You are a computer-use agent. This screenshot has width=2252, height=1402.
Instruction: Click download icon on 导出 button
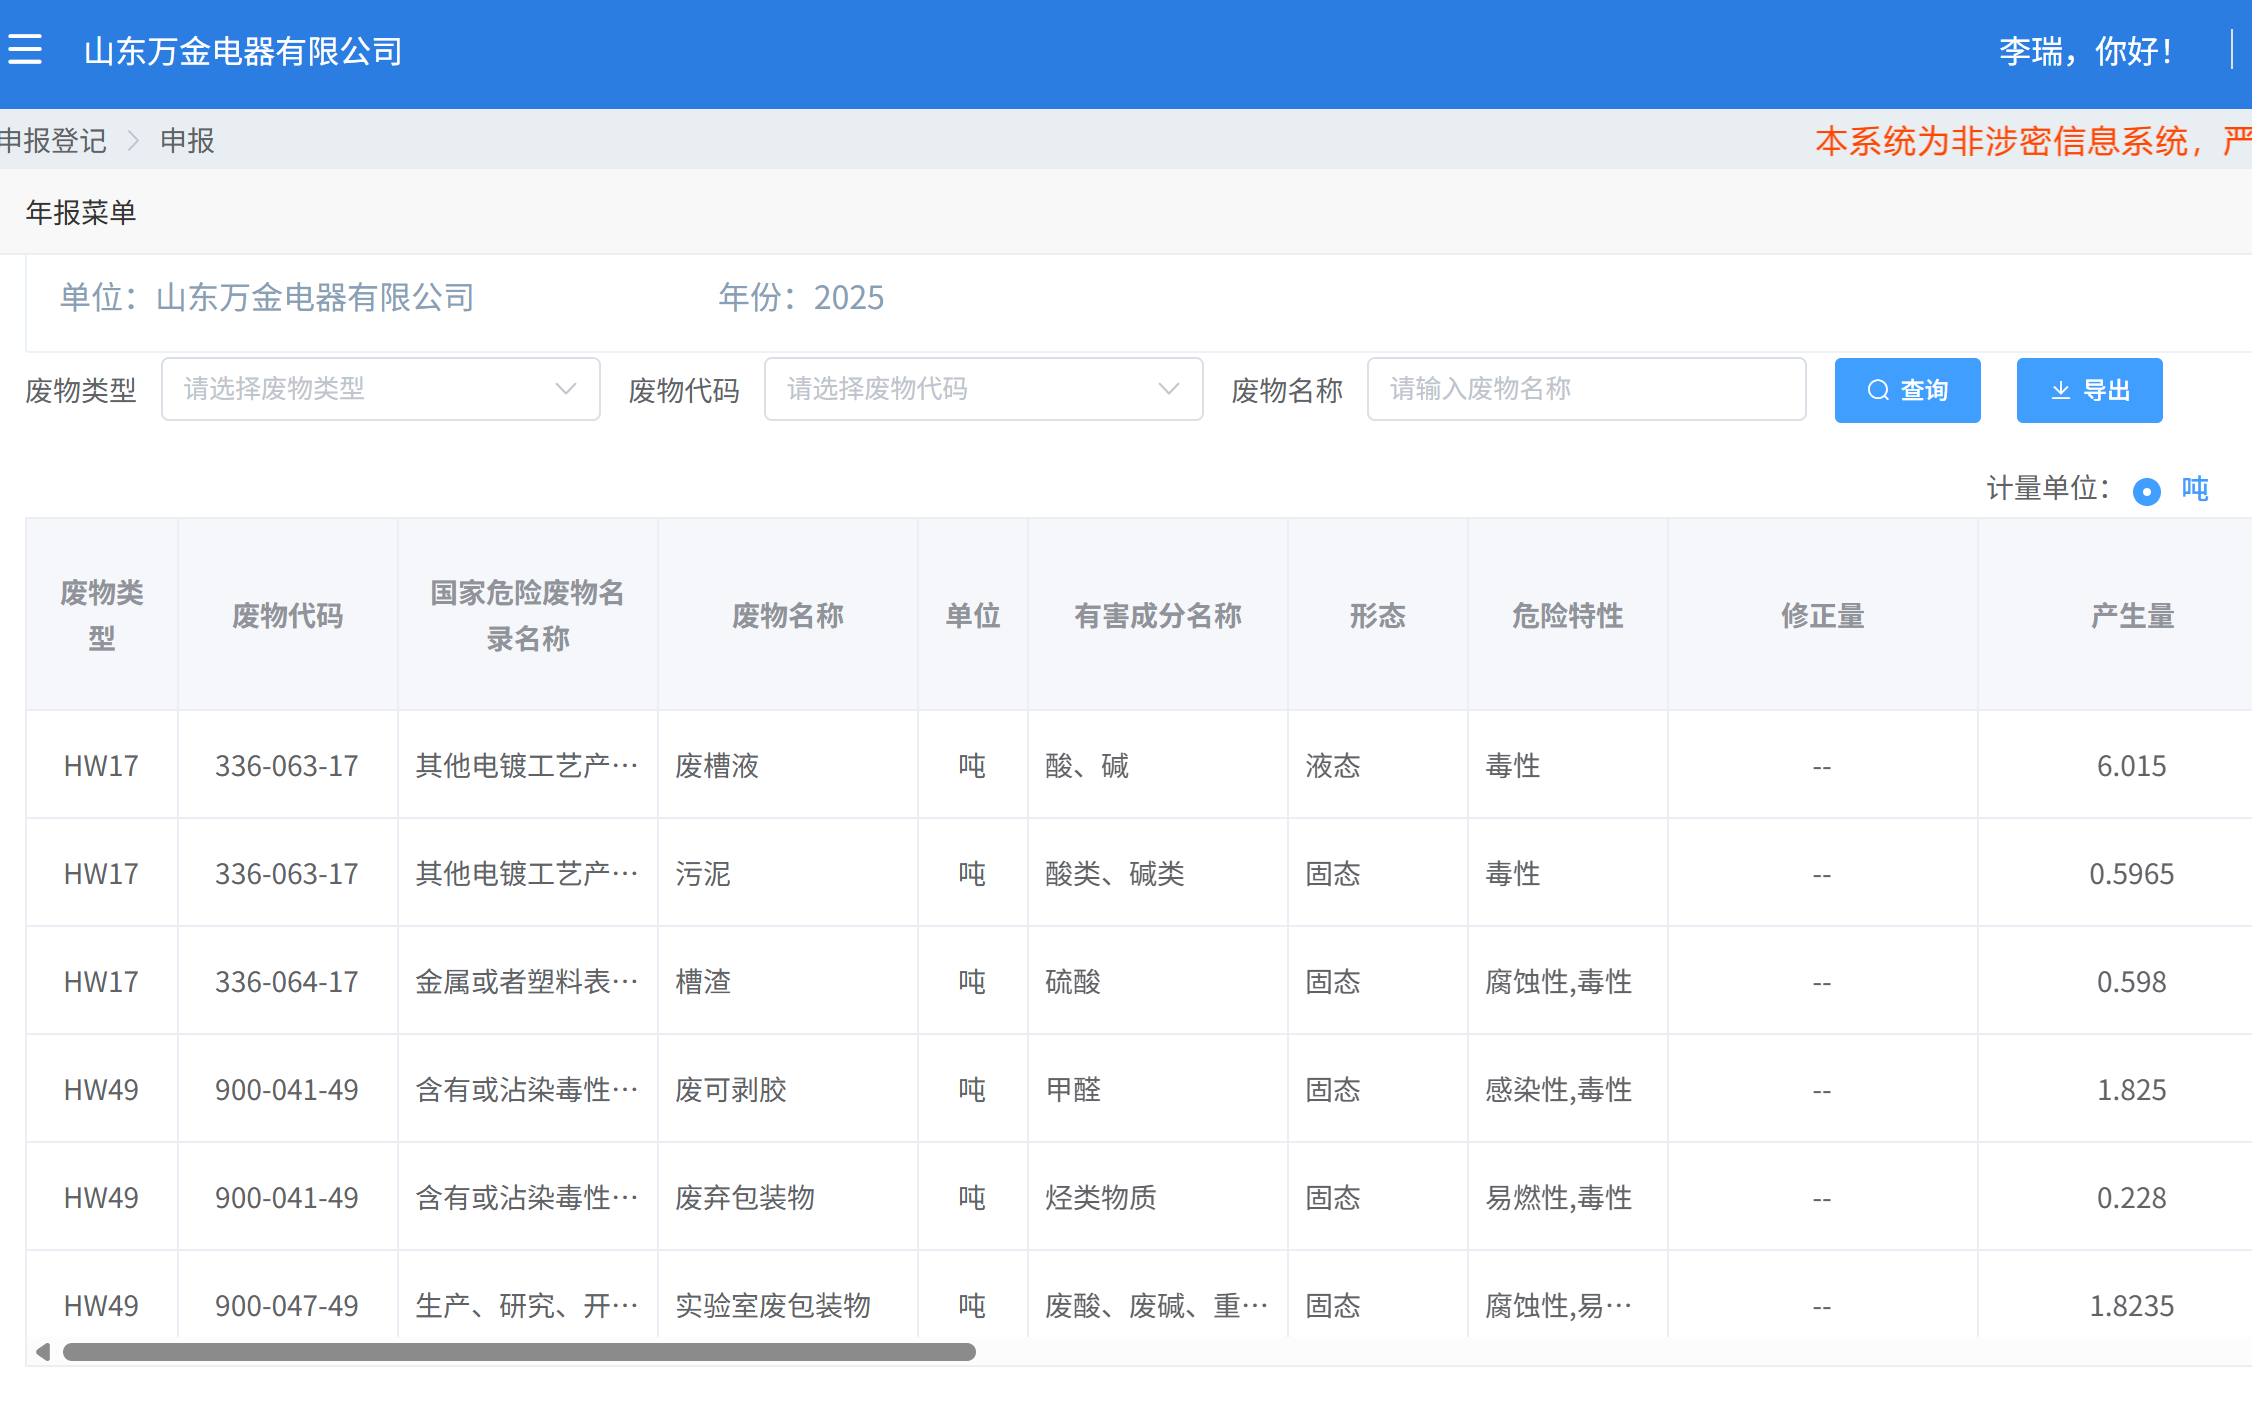click(x=2060, y=390)
